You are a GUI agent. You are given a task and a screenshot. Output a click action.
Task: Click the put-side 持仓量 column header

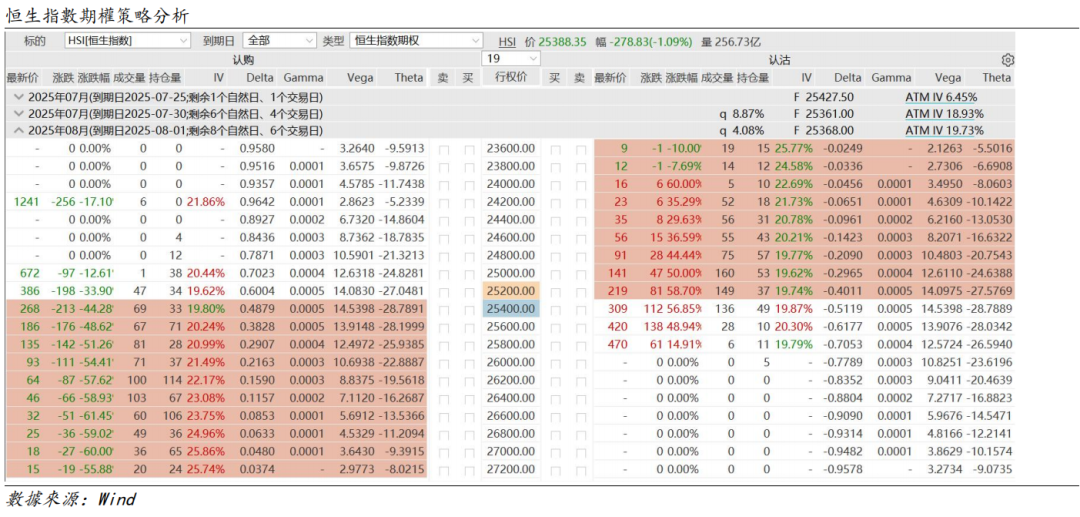[752, 78]
